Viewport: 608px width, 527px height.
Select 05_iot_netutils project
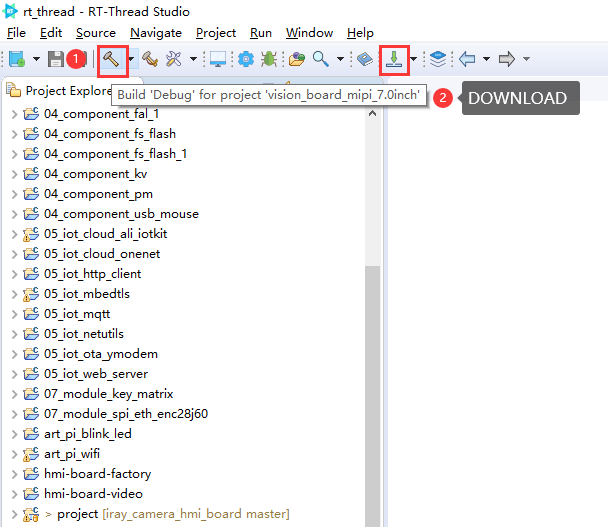(x=84, y=334)
